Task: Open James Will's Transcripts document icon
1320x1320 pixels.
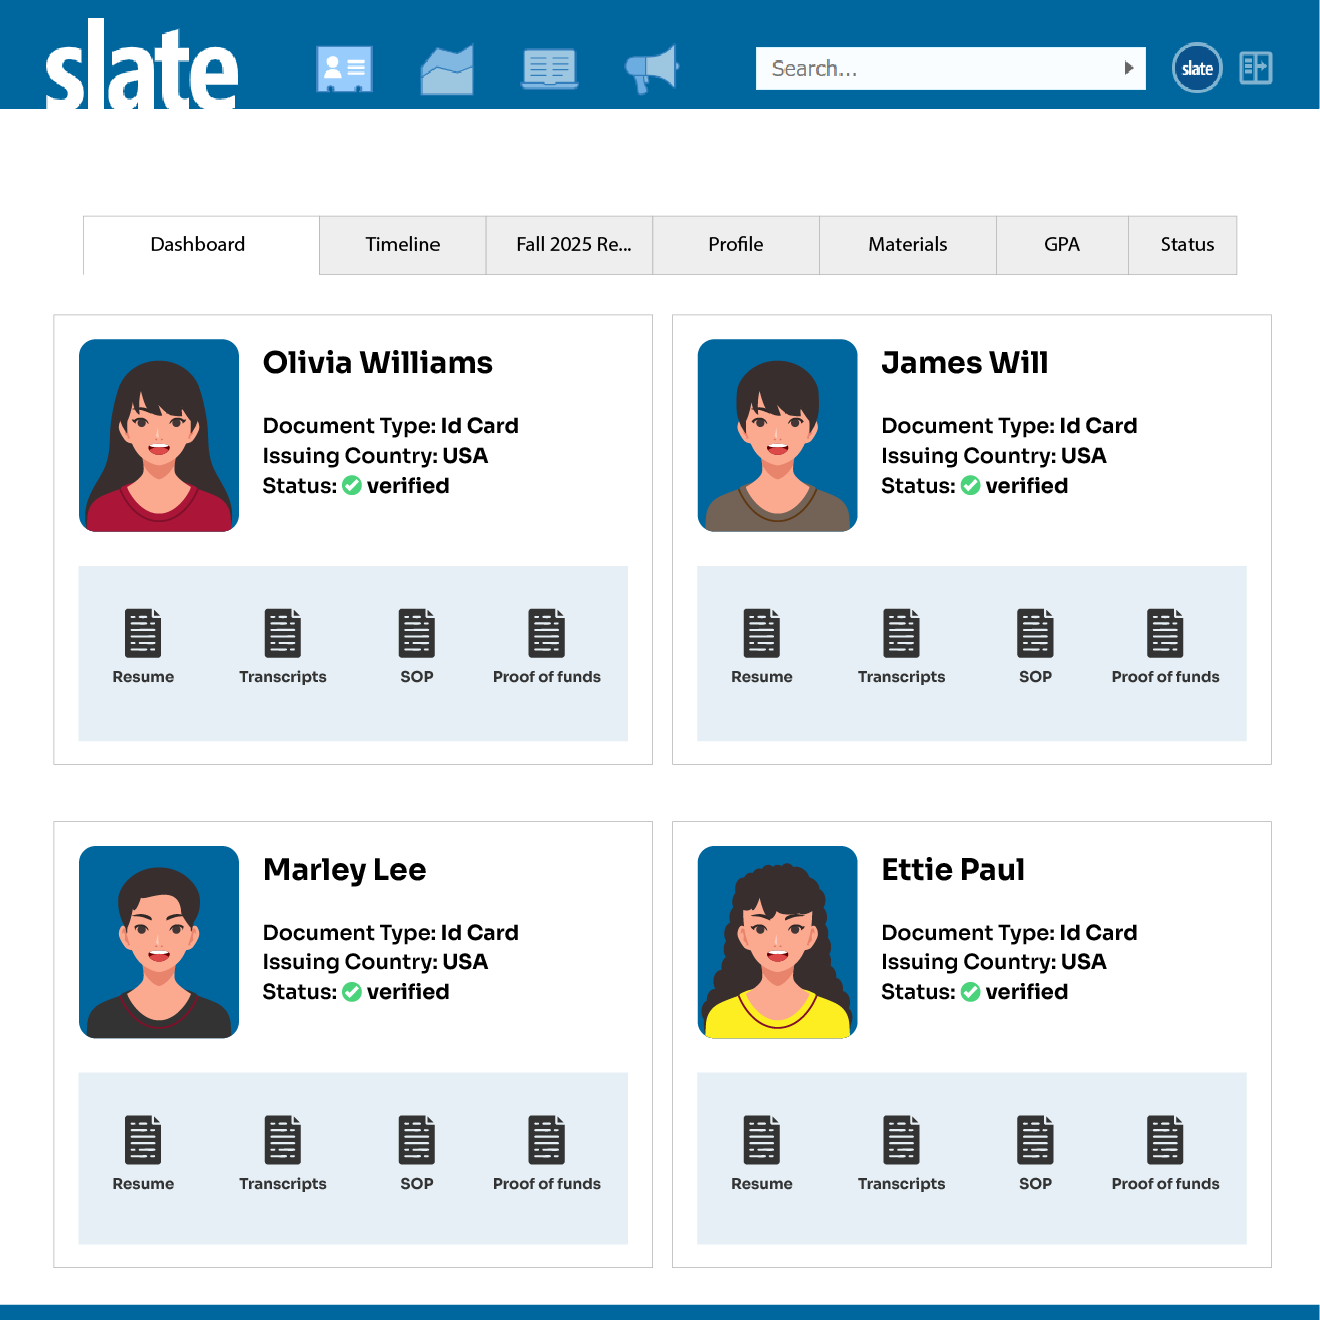Action: click(x=900, y=631)
